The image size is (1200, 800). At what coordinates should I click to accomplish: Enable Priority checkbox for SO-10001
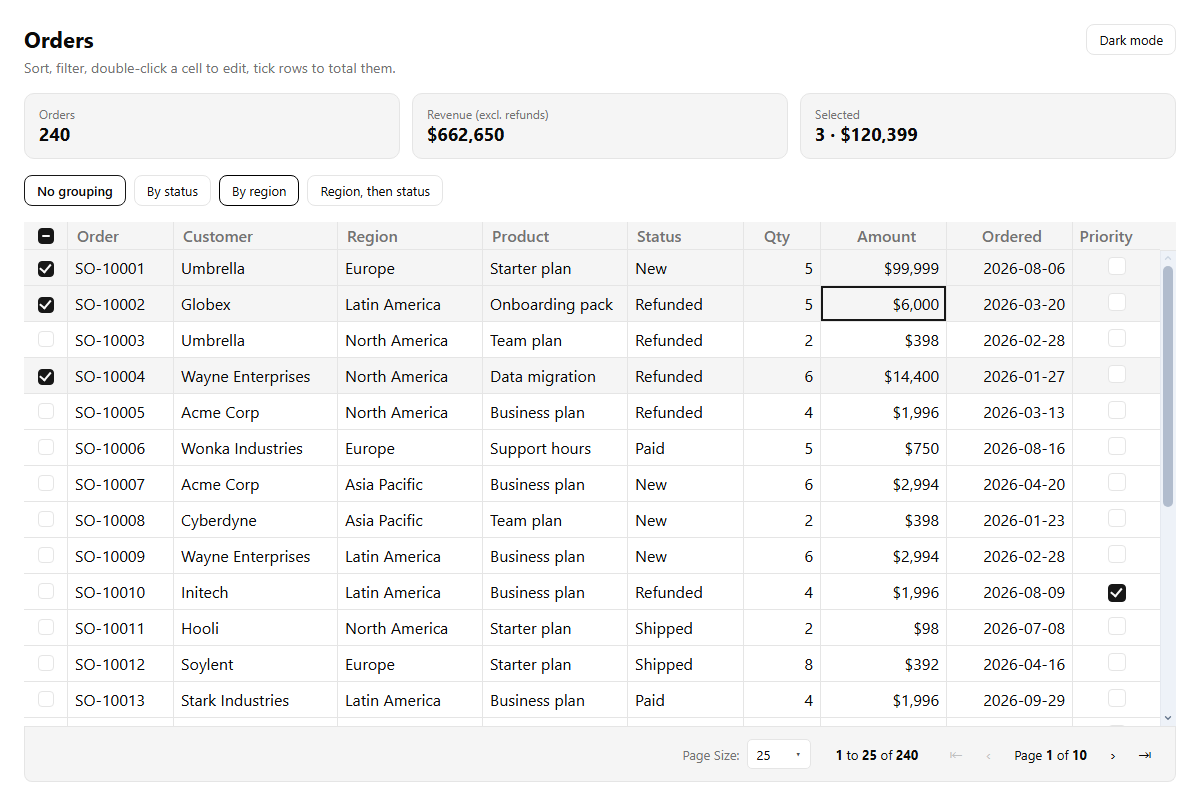(x=1117, y=266)
